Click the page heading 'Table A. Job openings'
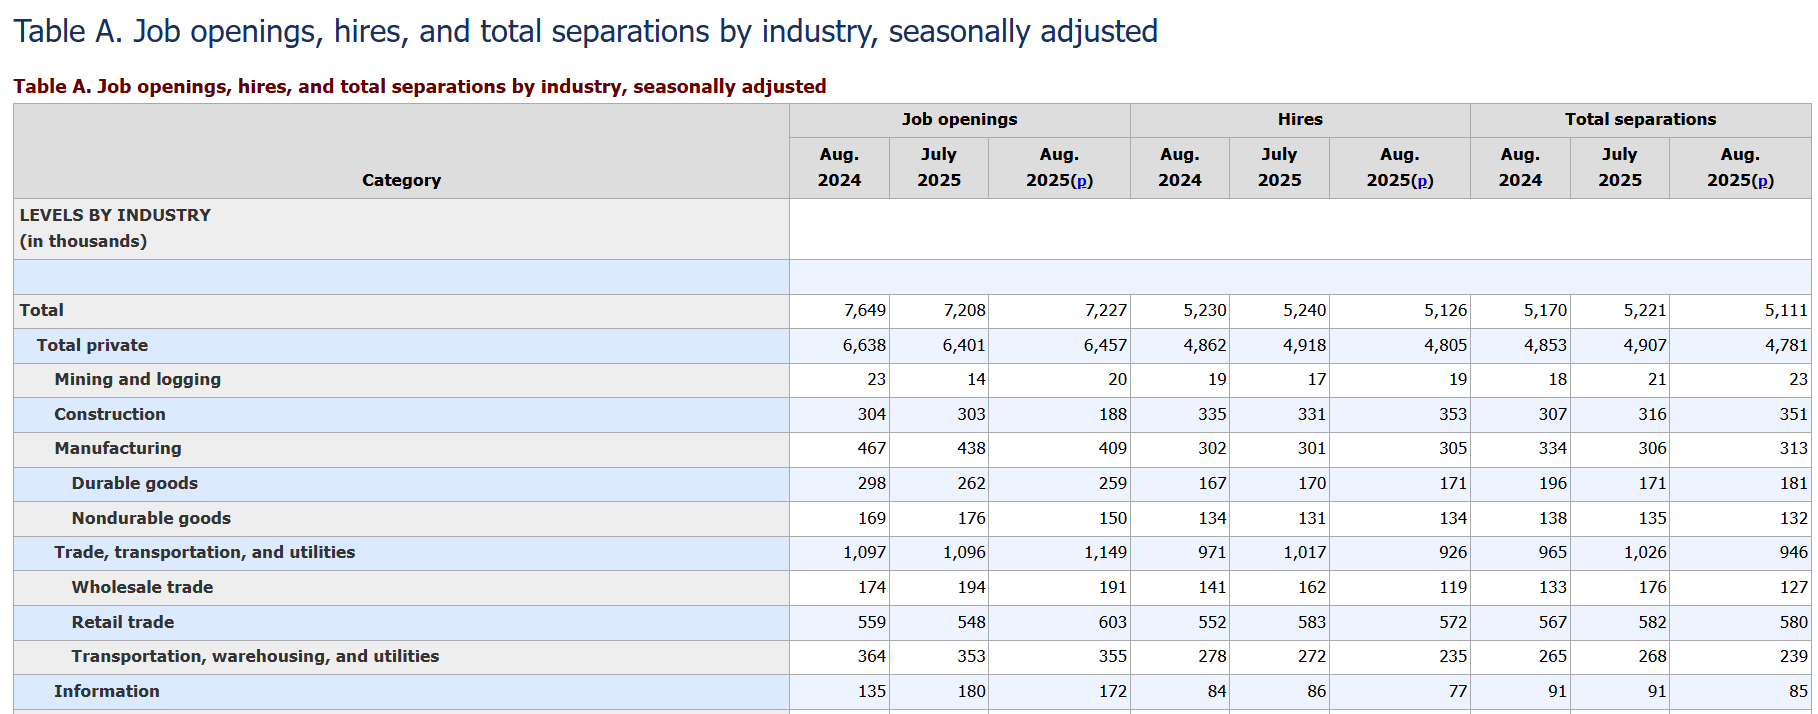The width and height of the screenshot is (1818, 714). tap(585, 32)
